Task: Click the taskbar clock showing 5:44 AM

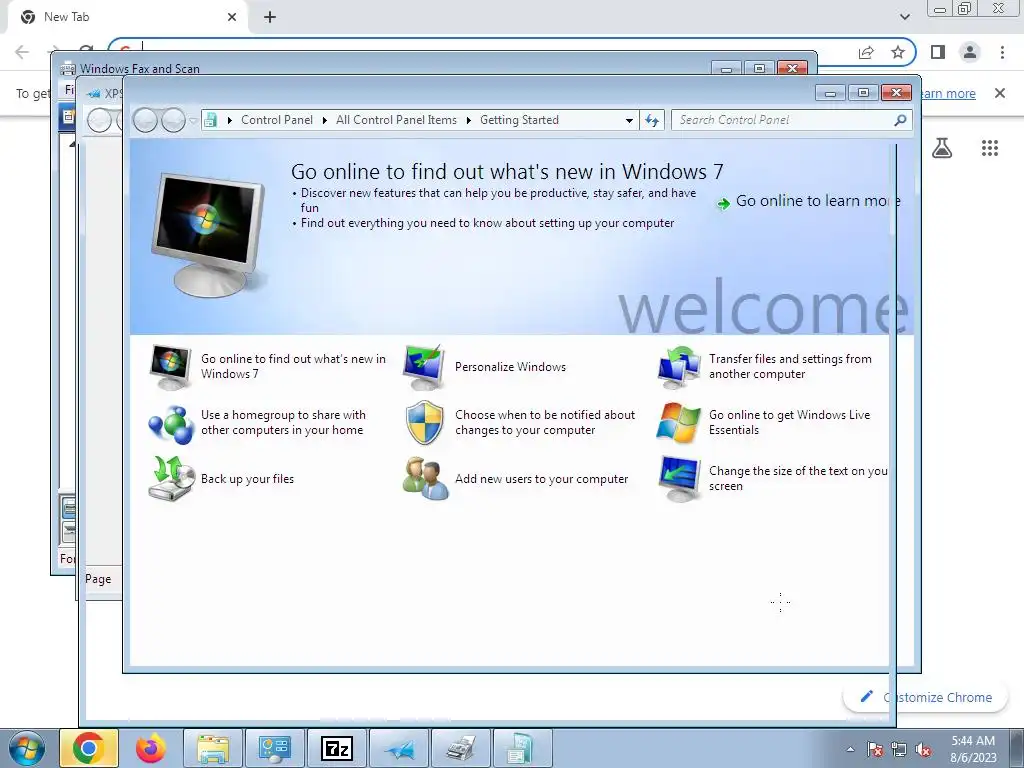Action: pos(973,749)
